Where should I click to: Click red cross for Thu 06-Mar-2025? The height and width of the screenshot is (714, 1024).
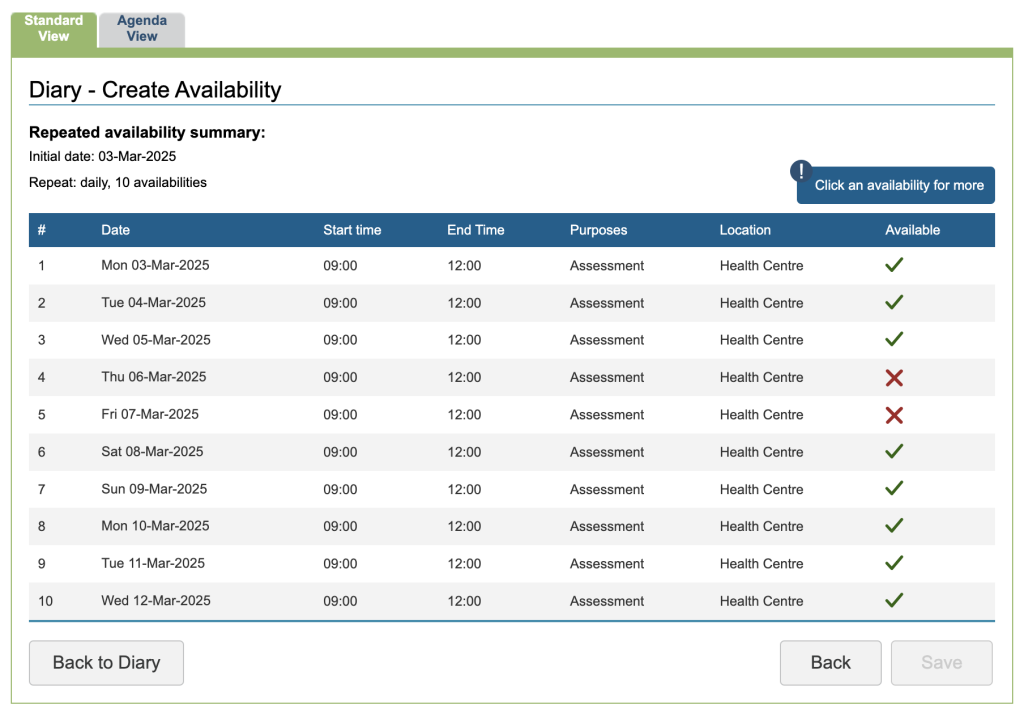coord(894,377)
